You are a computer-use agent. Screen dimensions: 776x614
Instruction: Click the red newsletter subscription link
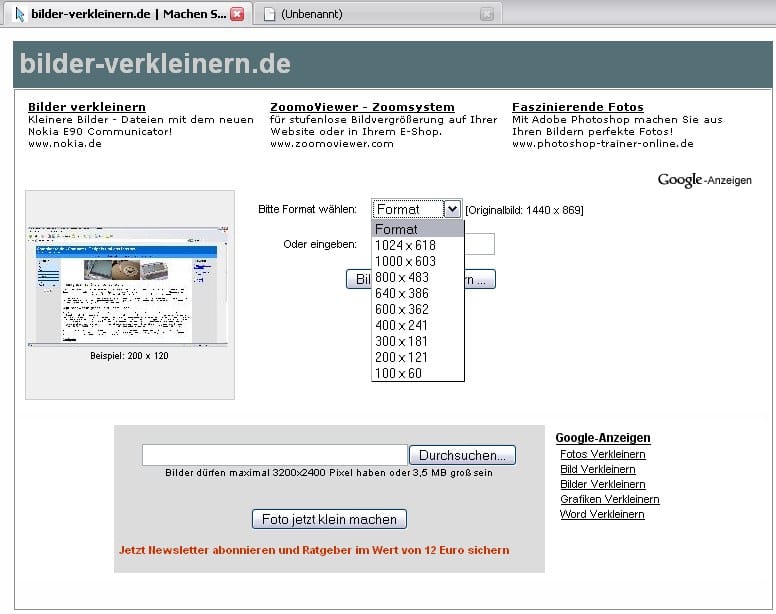314,550
